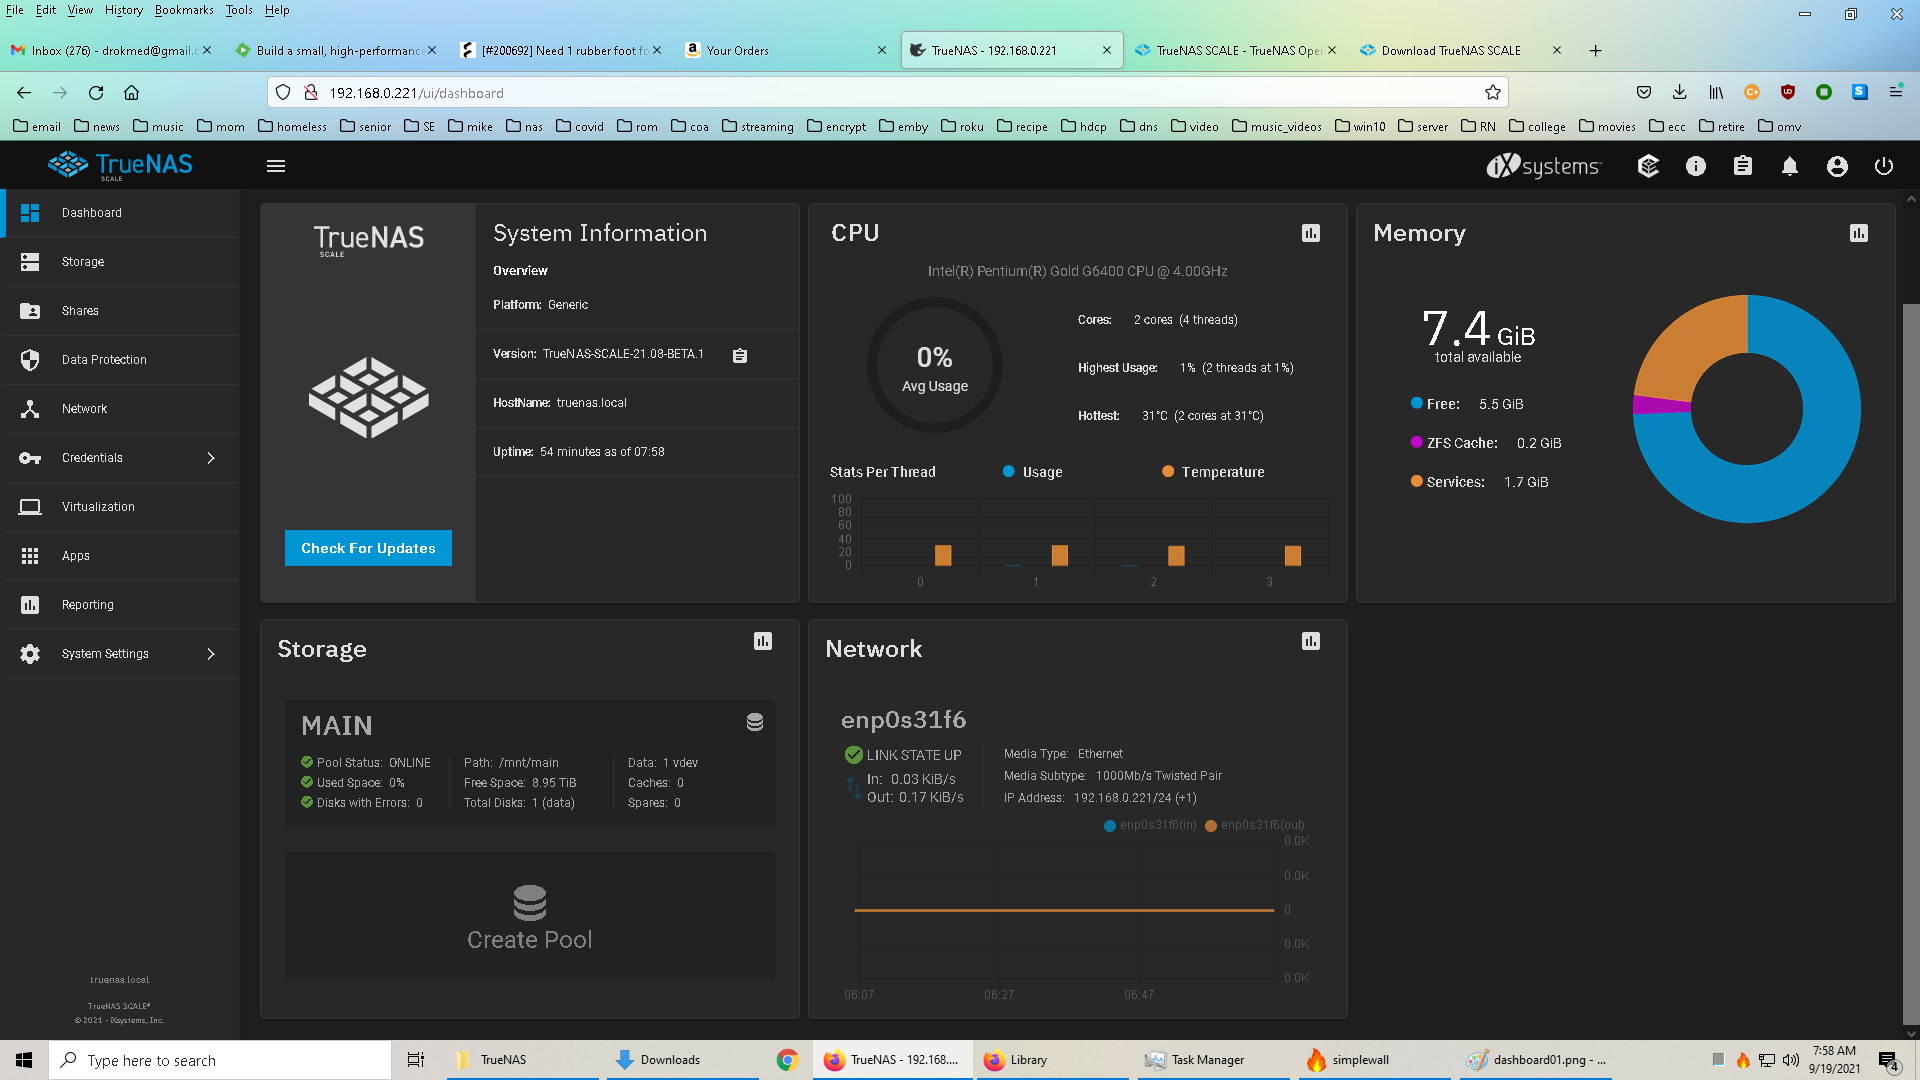
Task: Click the Check For Updates button
Action: (368, 548)
